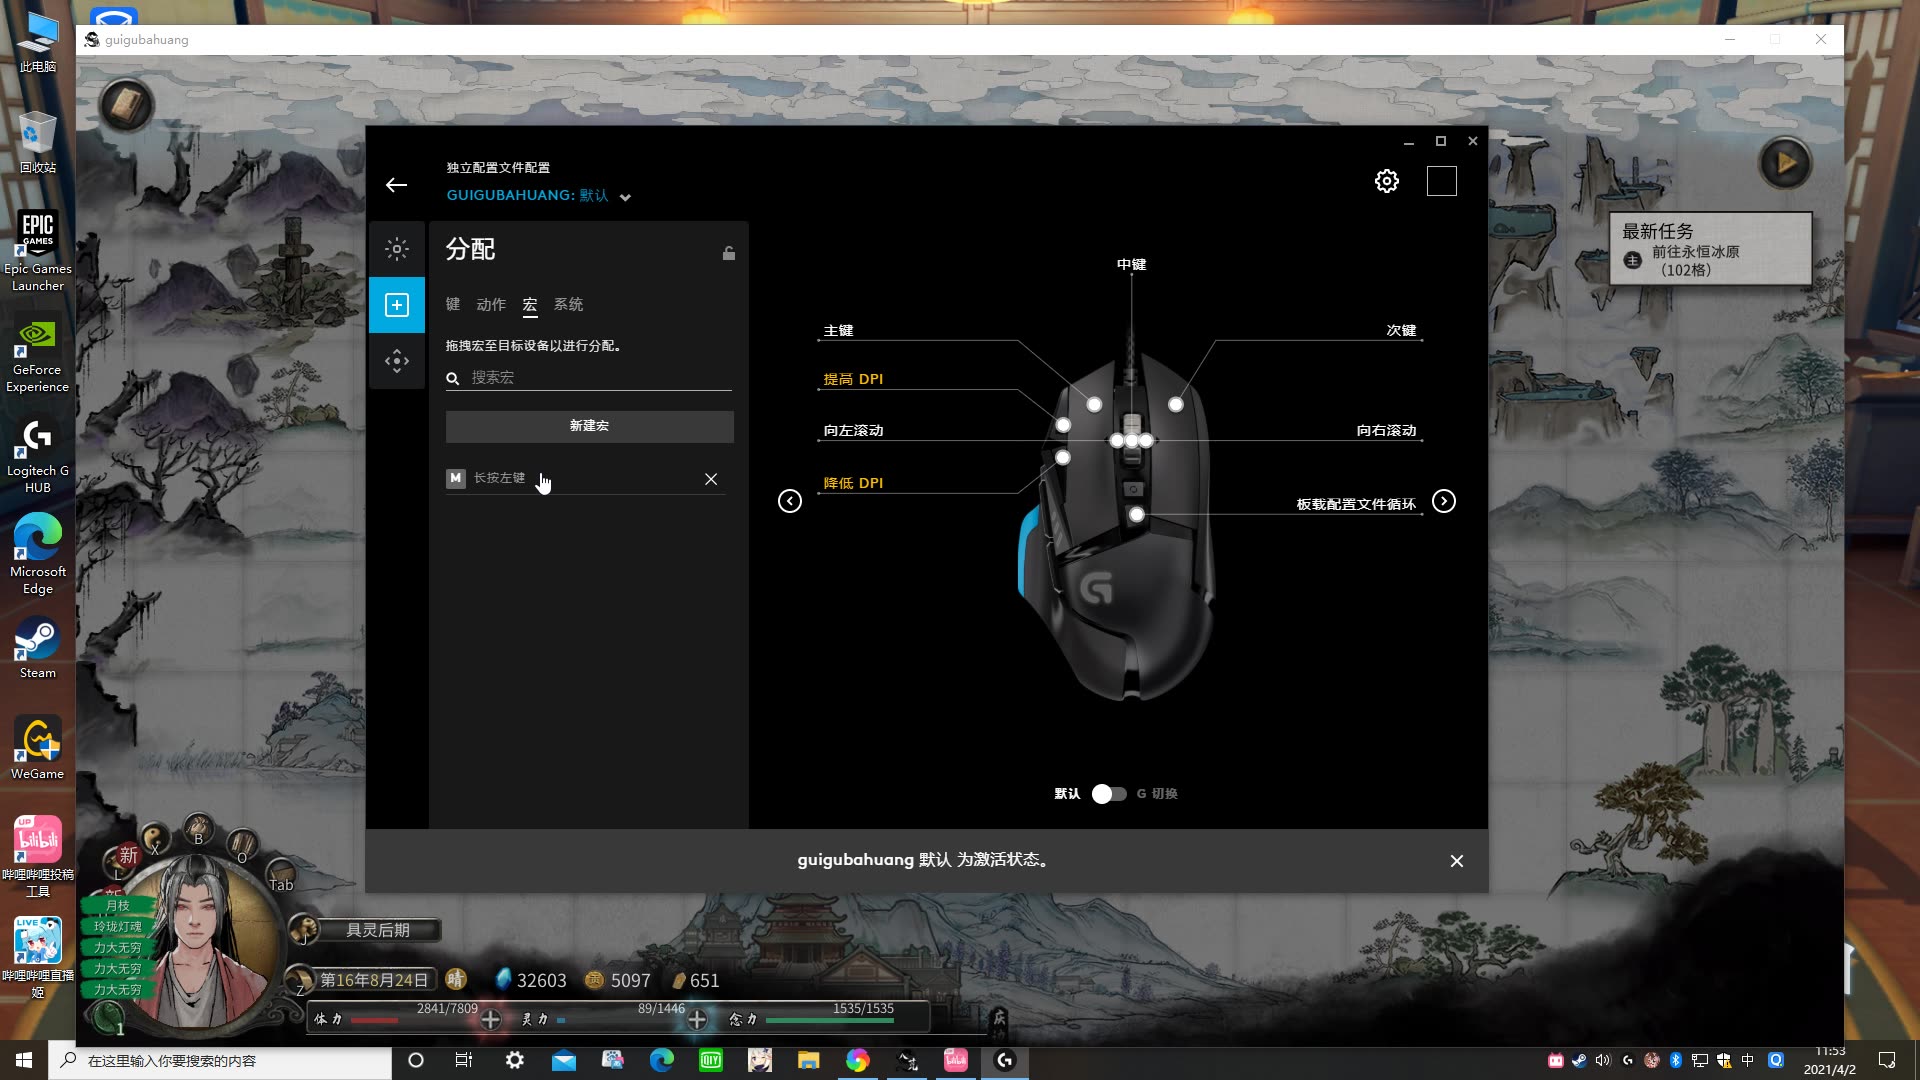This screenshot has width=1920, height=1080.
Task: Click the next mouse view arrow
Action: pos(1444,501)
